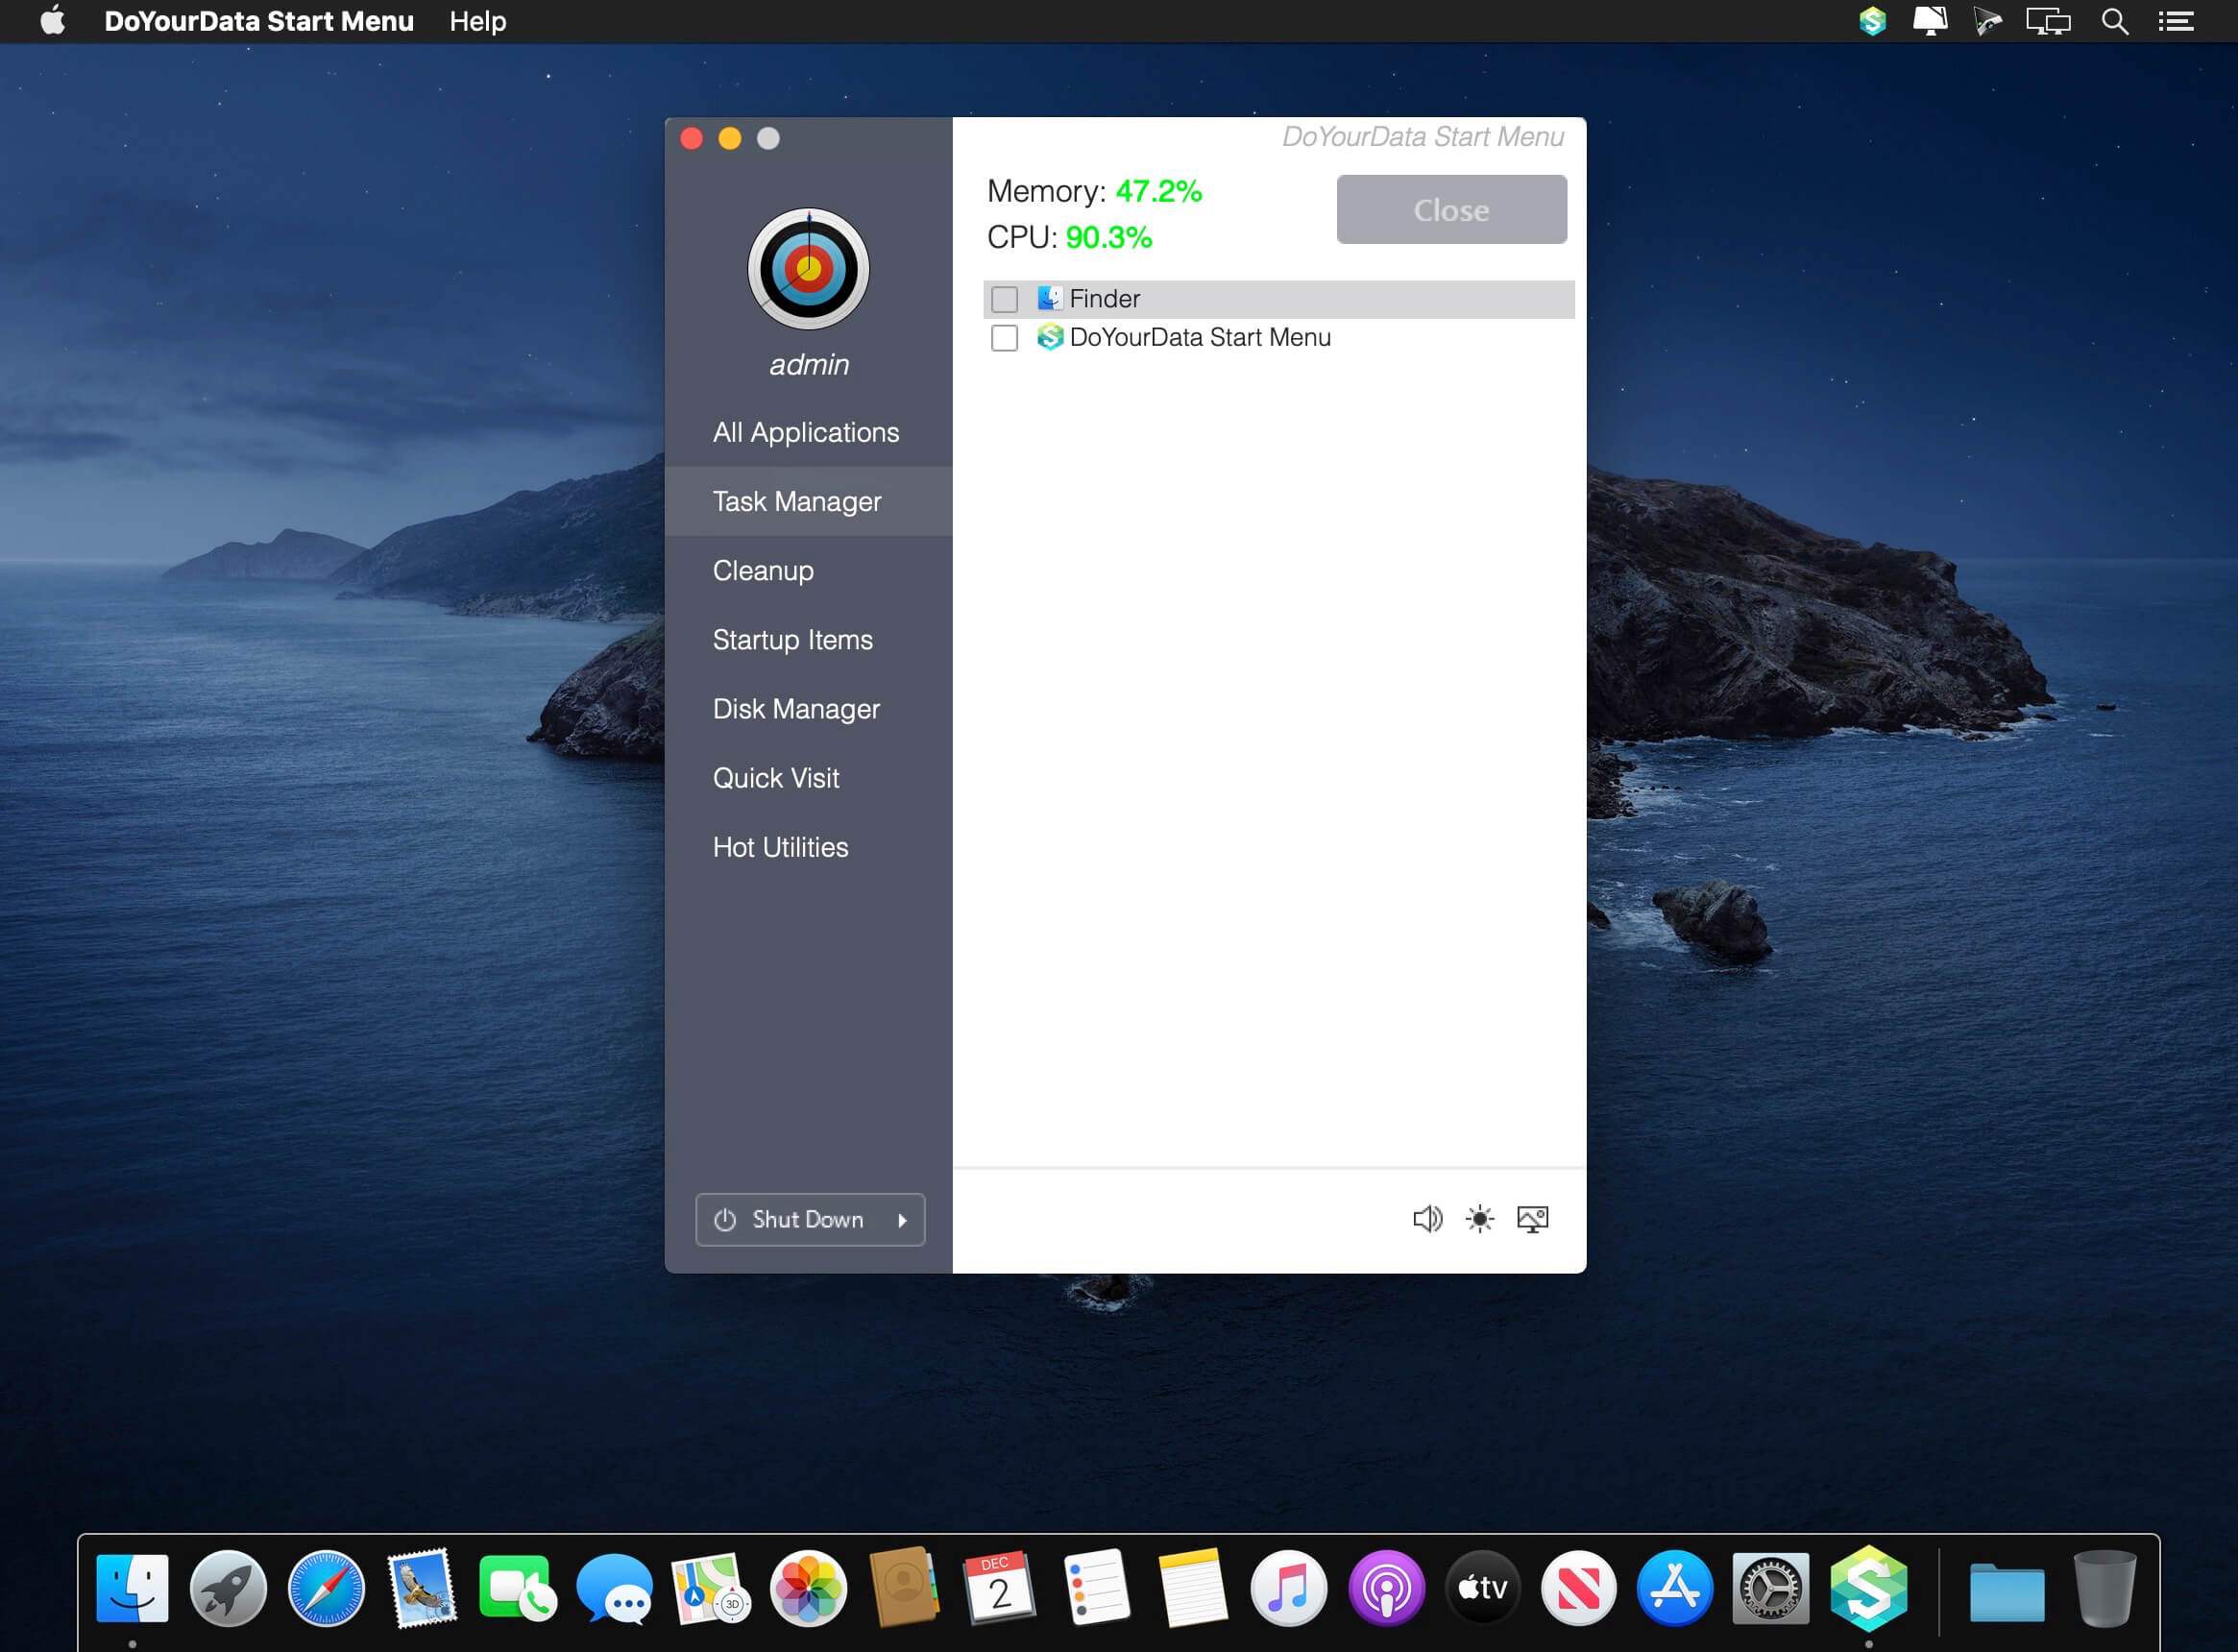
Task: Open DoYourData icon in menu bar
Action: [1872, 21]
